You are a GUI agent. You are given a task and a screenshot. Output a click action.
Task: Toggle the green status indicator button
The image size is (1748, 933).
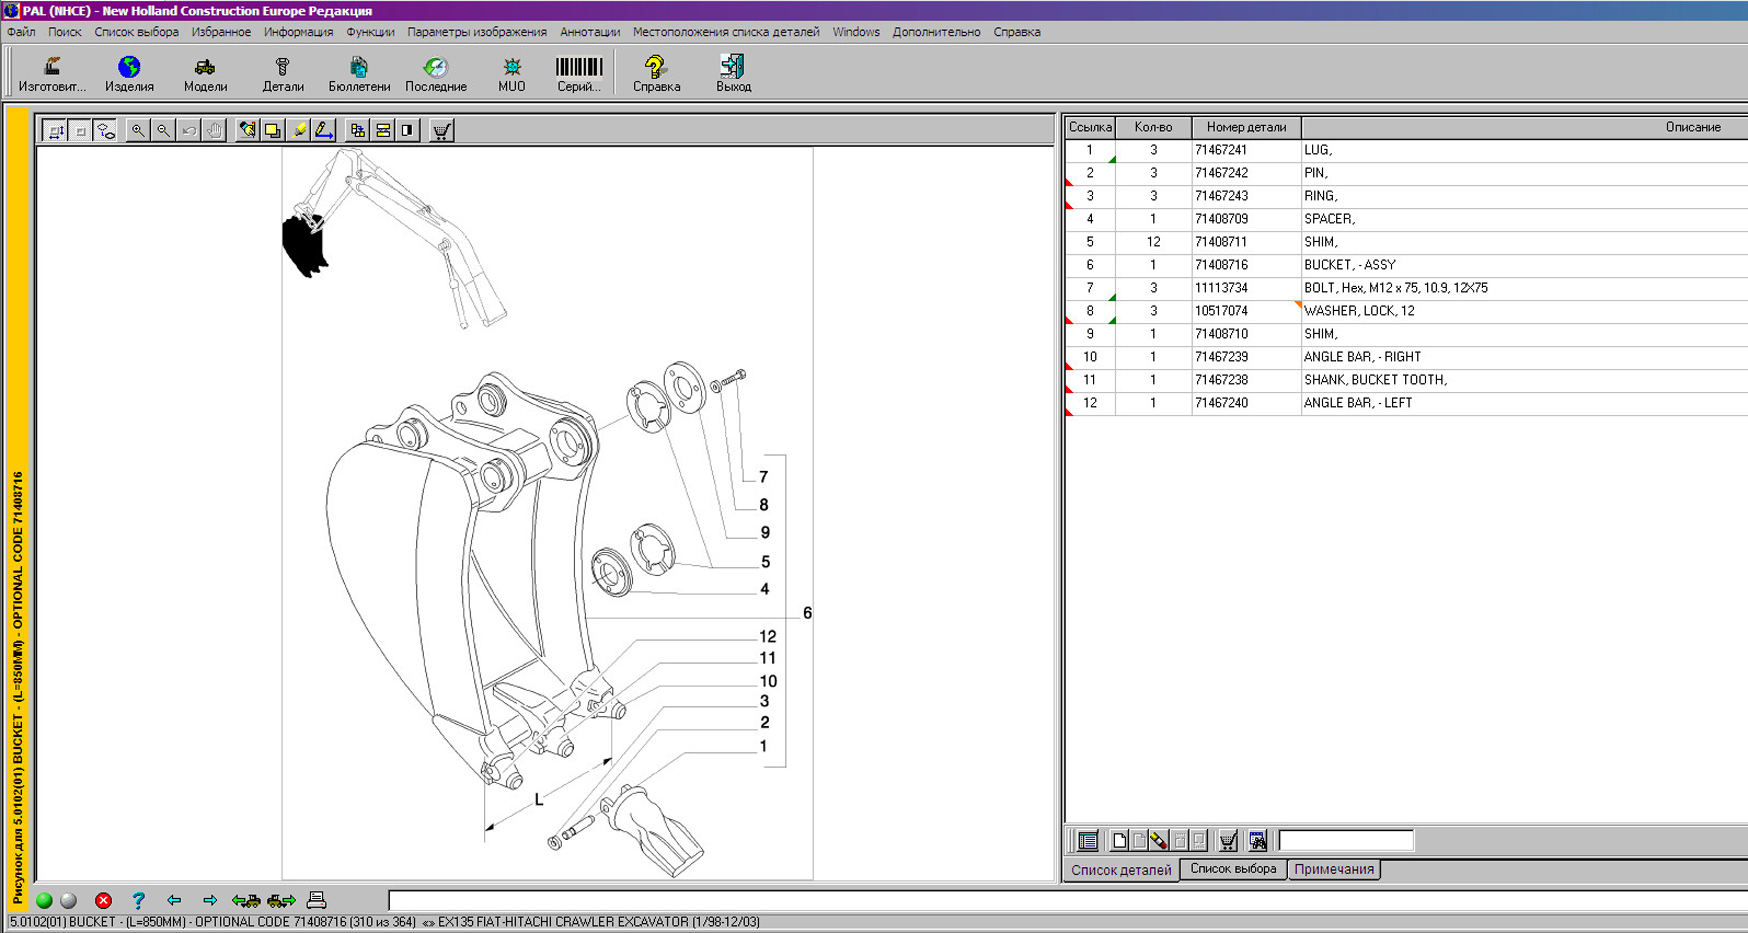(44, 900)
